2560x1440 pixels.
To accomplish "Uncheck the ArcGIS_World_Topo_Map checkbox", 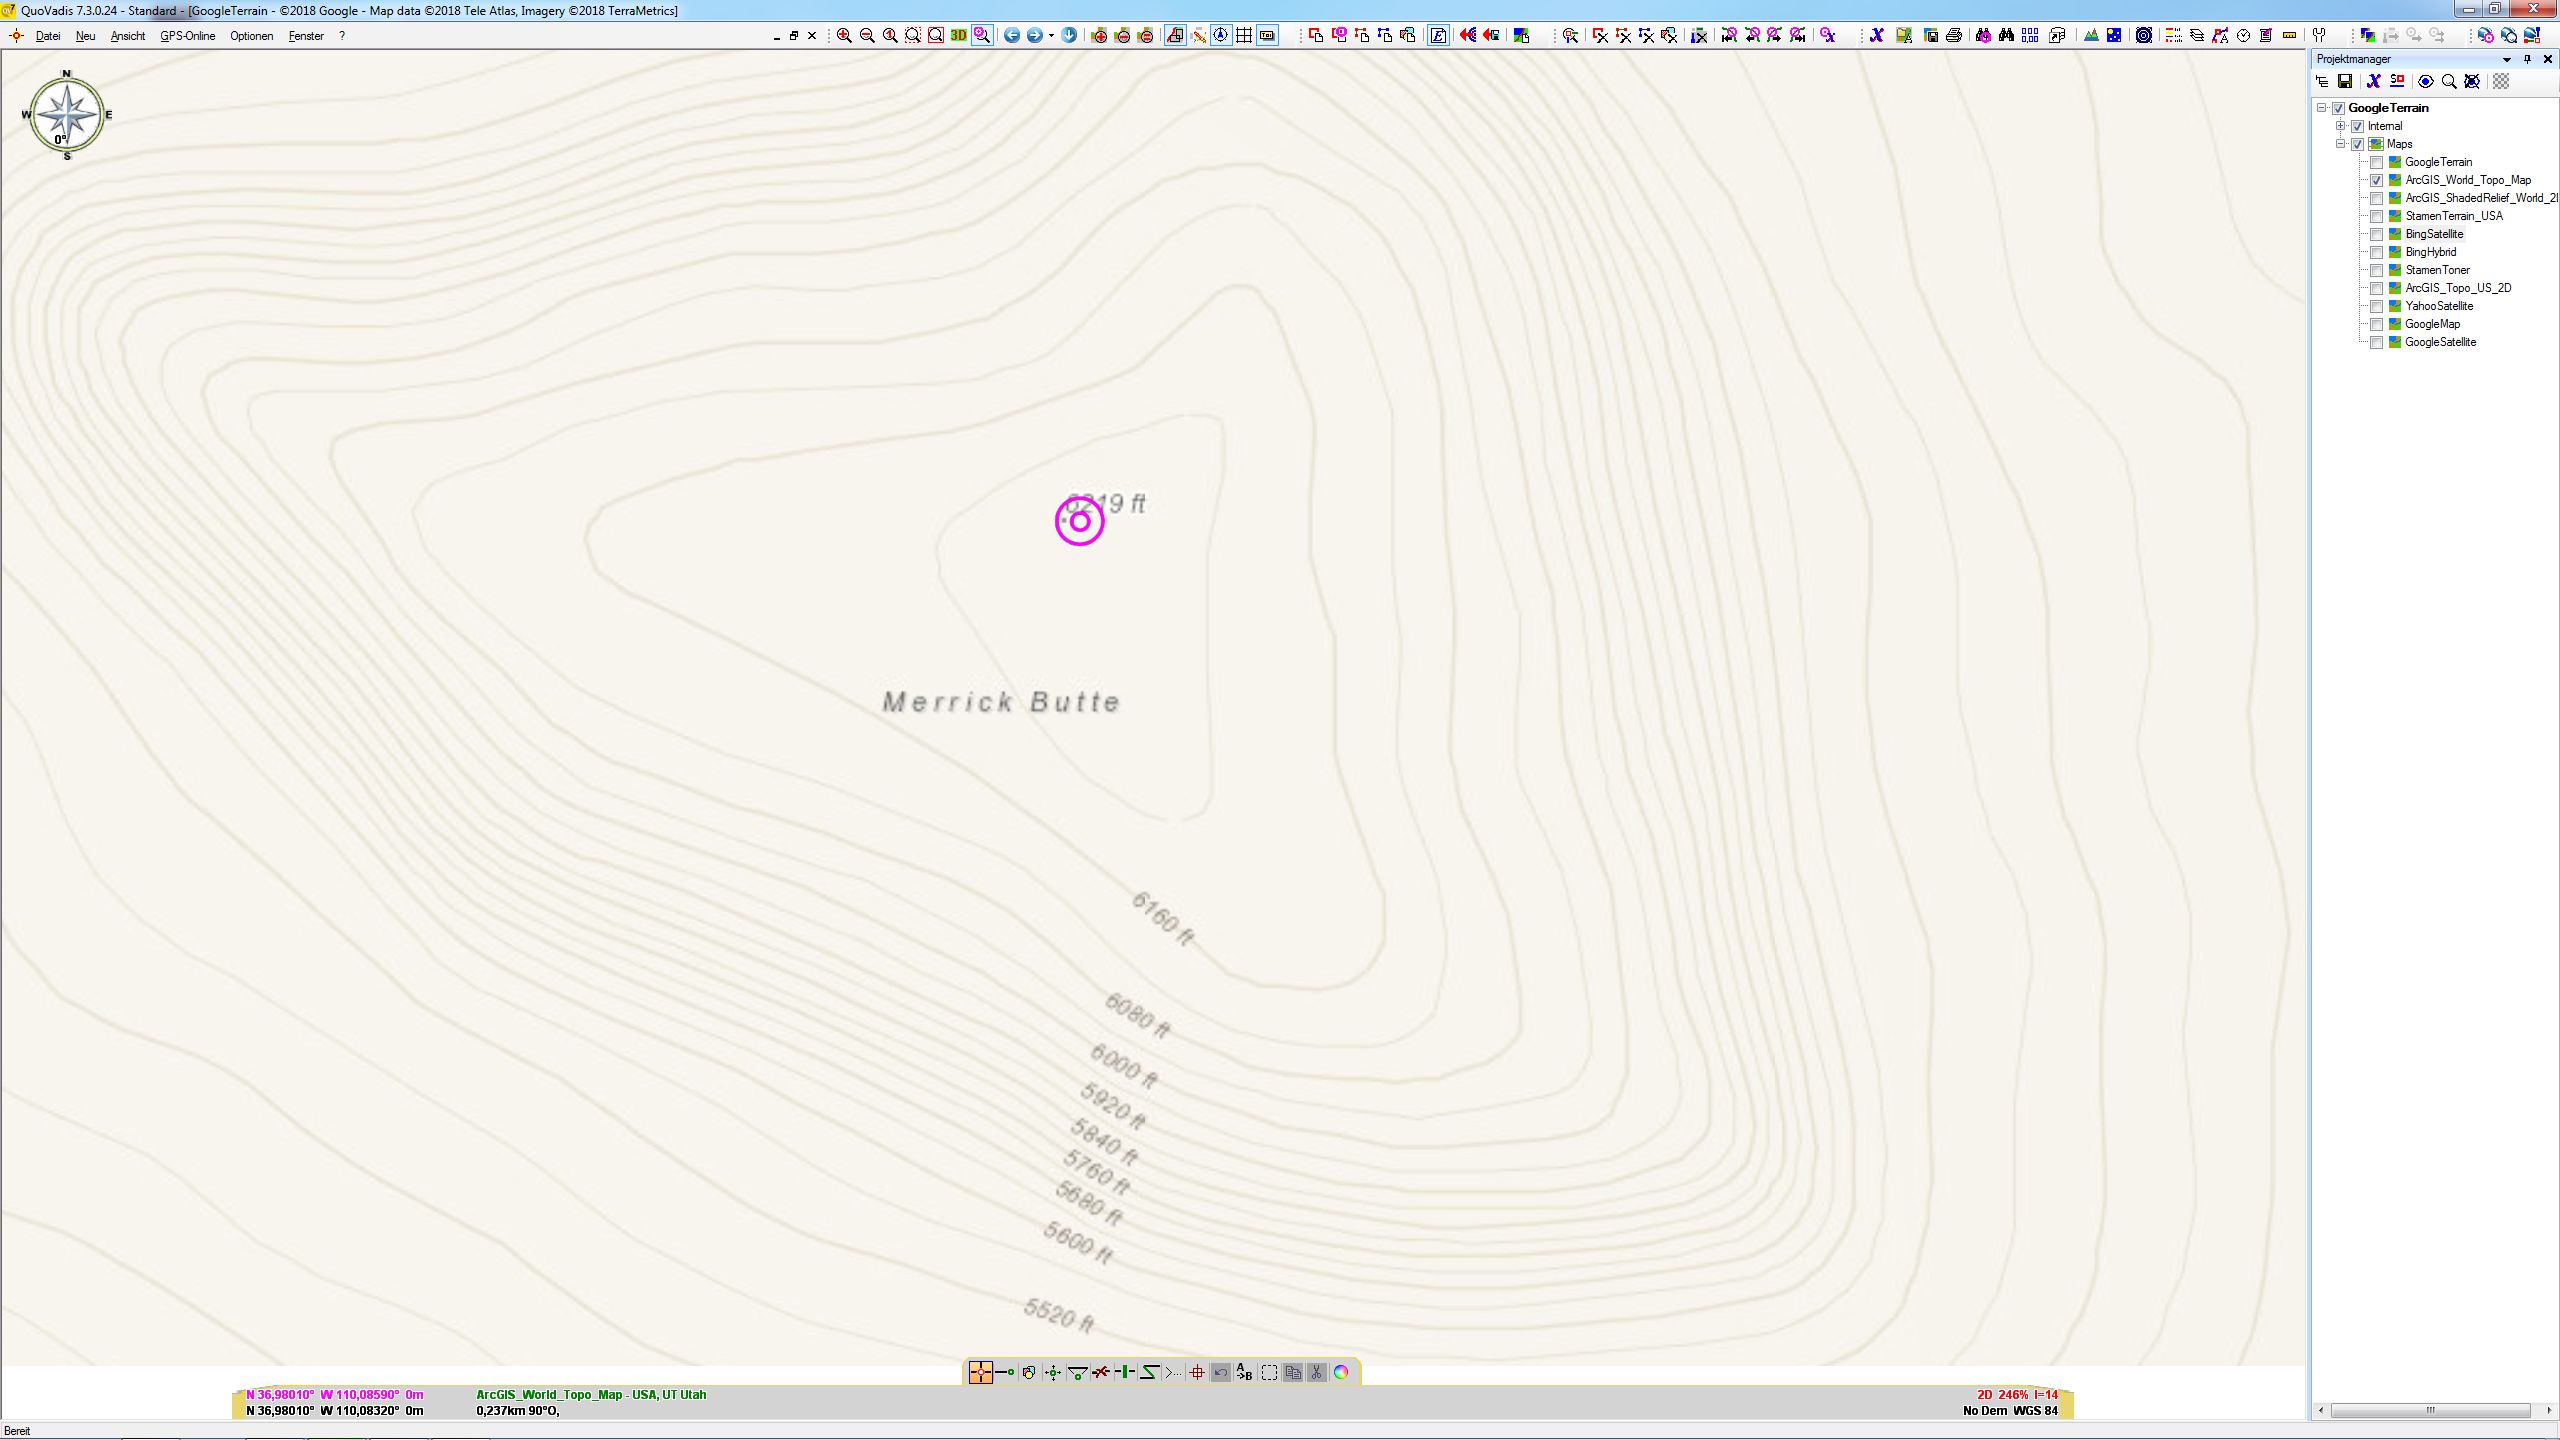I will point(2377,180).
